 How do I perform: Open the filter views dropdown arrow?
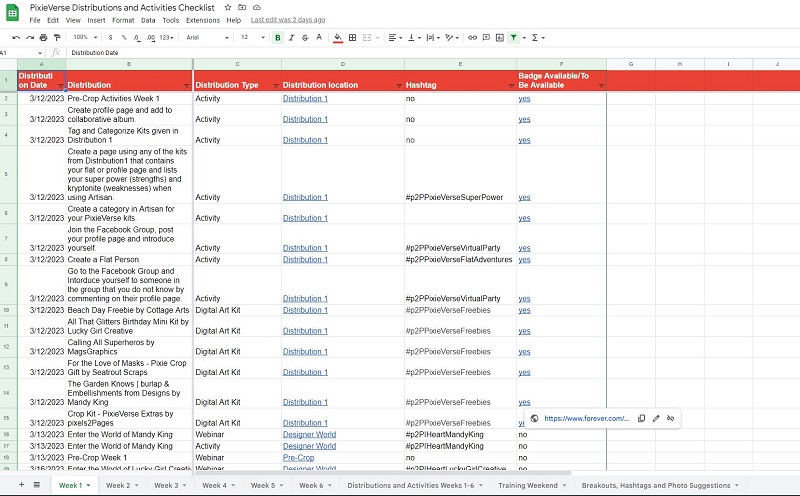pyautogui.click(x=524, y=38)
